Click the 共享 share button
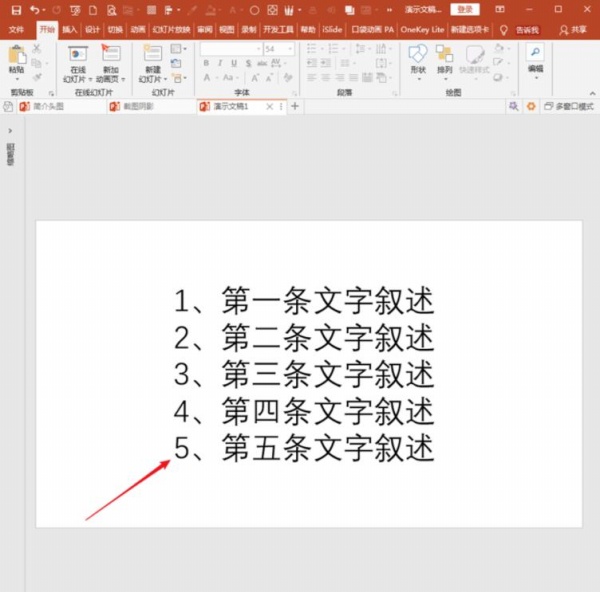The width and height of the screenshot is (600, 592). pyautogui.click(x=573, y=30)
